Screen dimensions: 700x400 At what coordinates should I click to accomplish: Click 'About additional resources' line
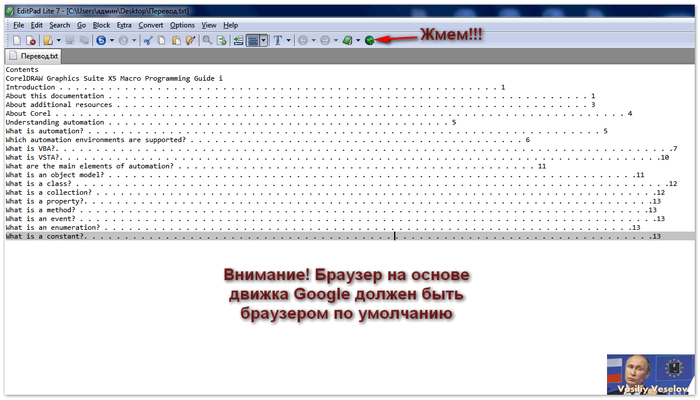pyautogui.click(x=300, y=104)
